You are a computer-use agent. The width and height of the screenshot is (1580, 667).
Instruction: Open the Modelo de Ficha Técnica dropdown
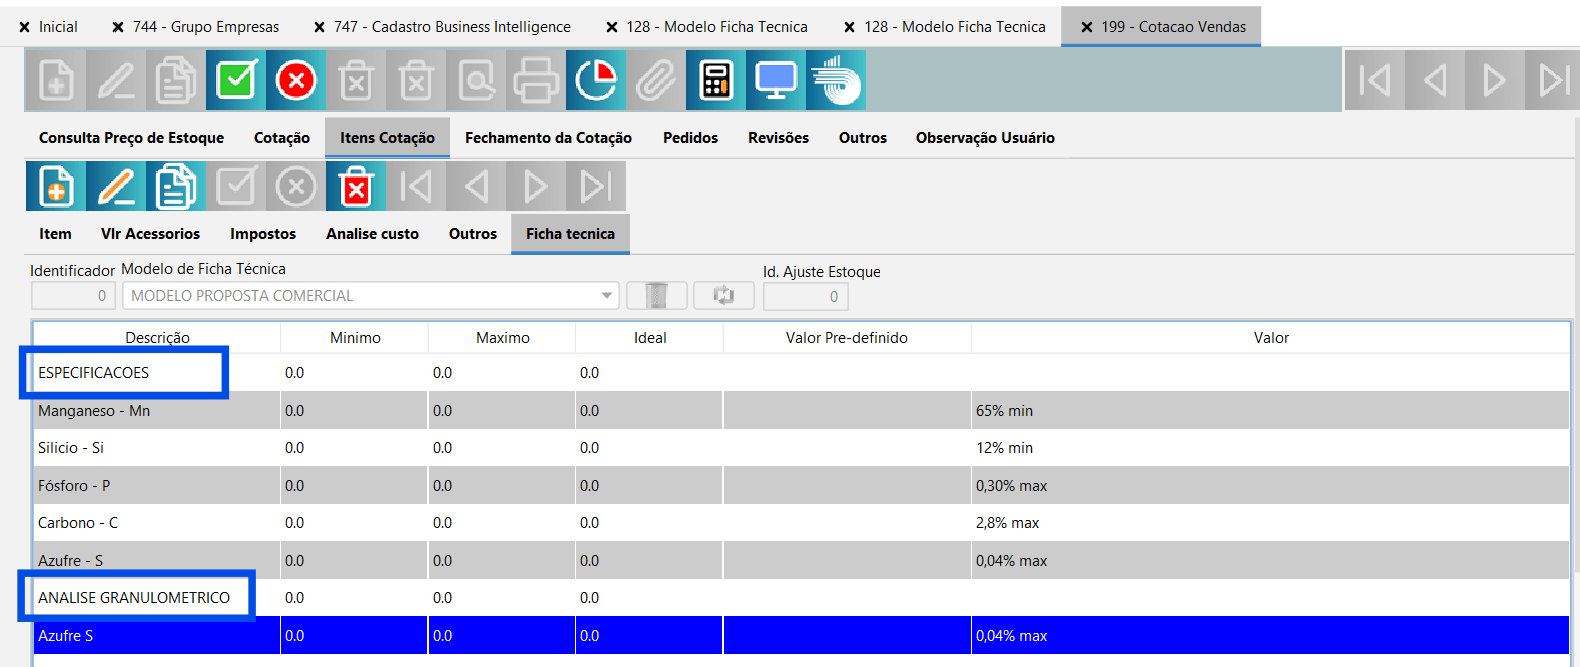click(606, 296)
